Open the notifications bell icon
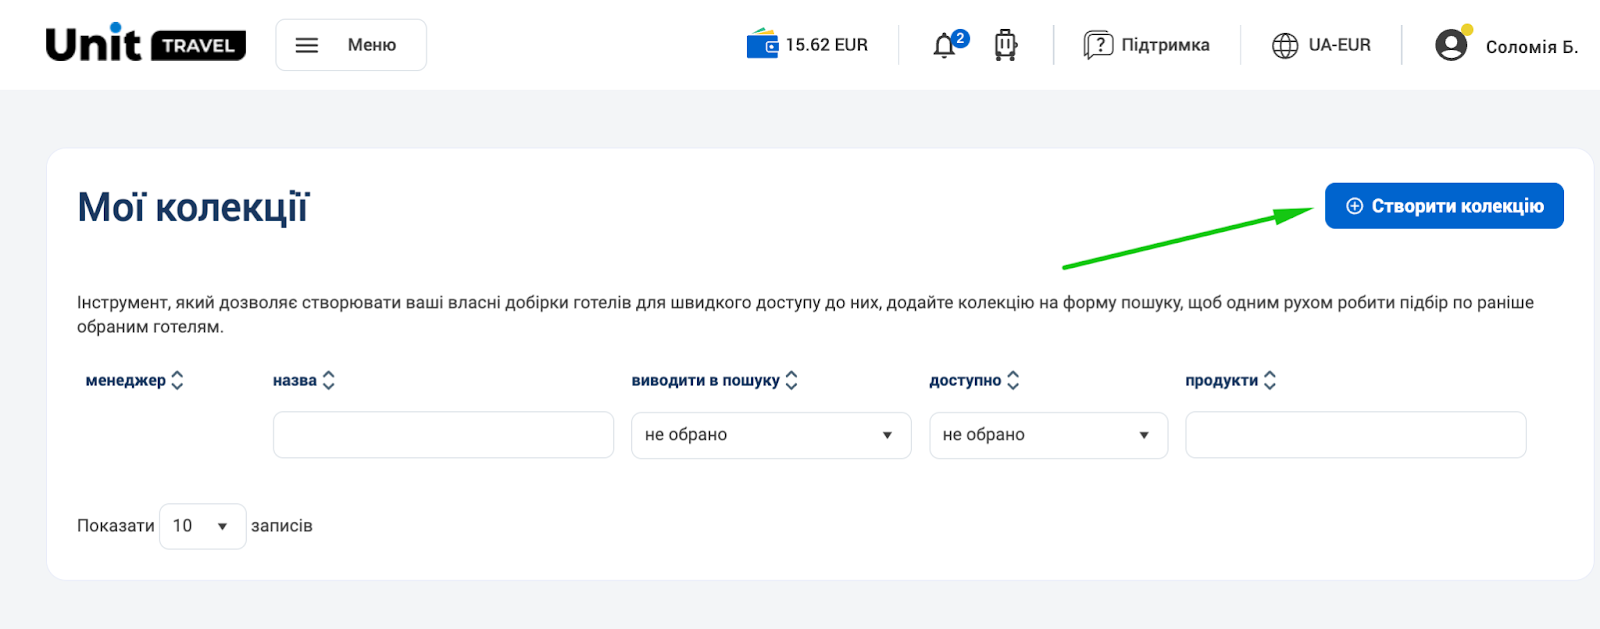 (945, 46)
